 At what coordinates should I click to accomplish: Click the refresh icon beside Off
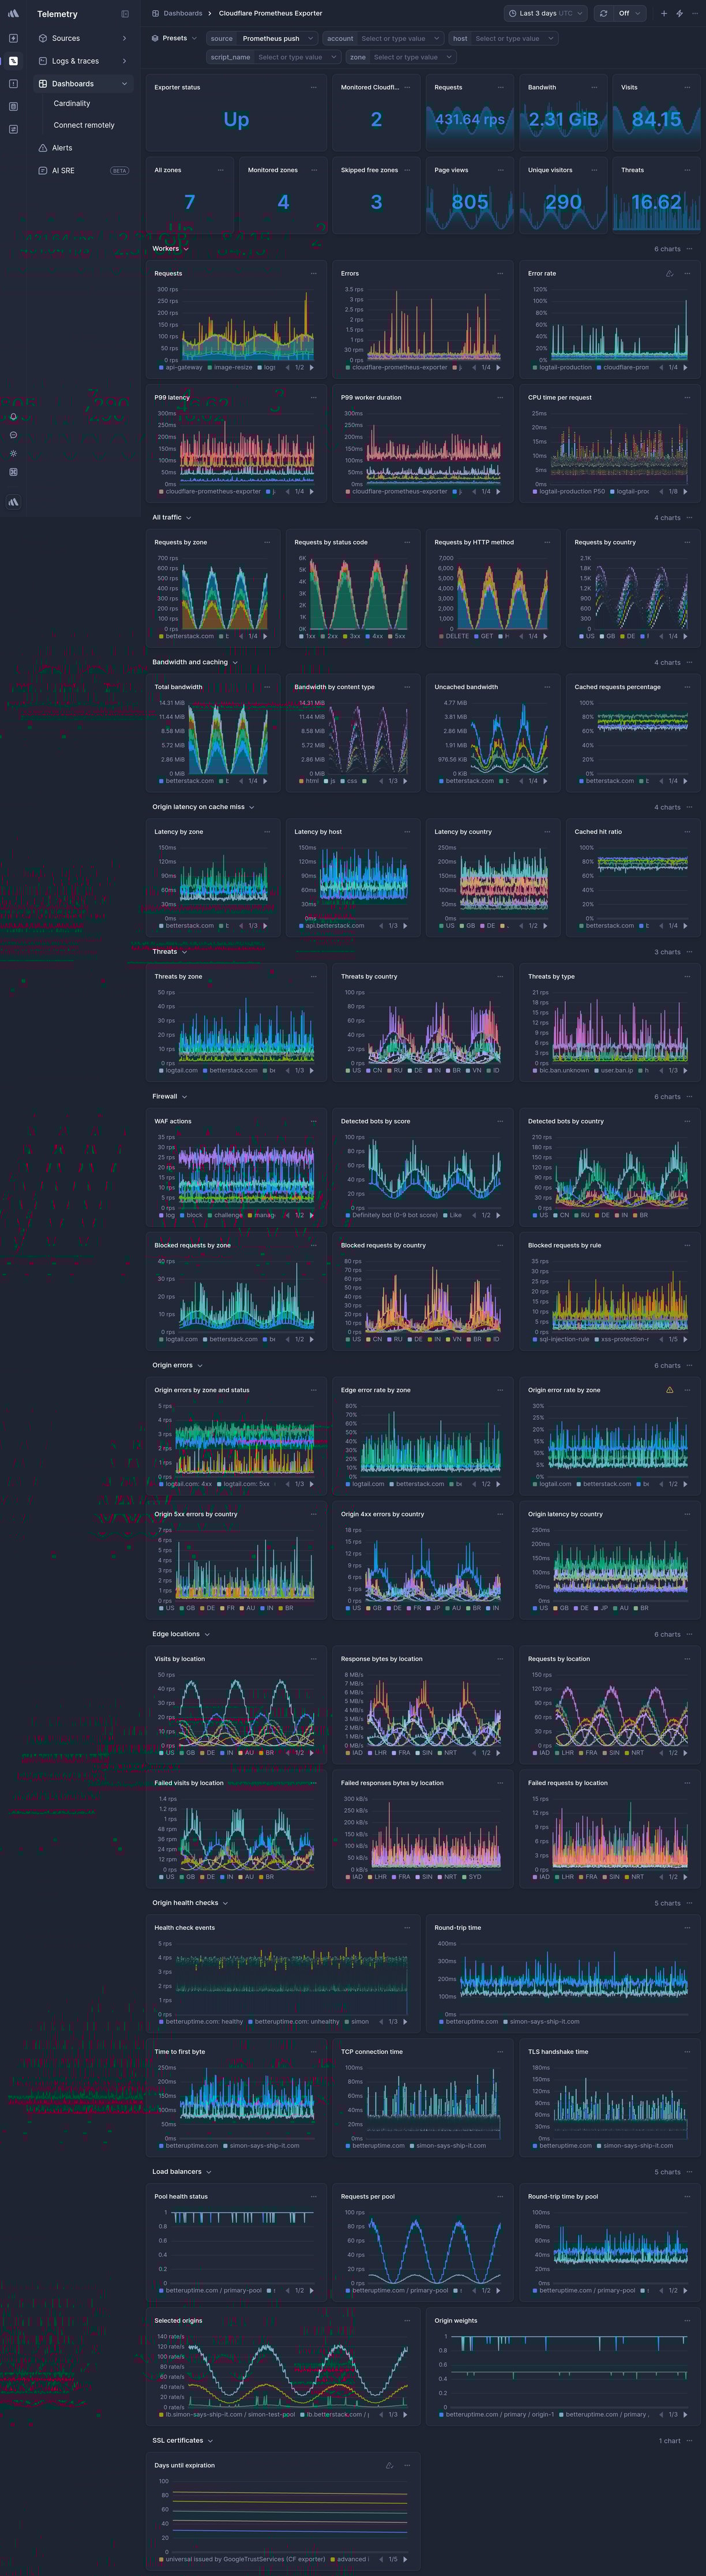click(603, 14)
